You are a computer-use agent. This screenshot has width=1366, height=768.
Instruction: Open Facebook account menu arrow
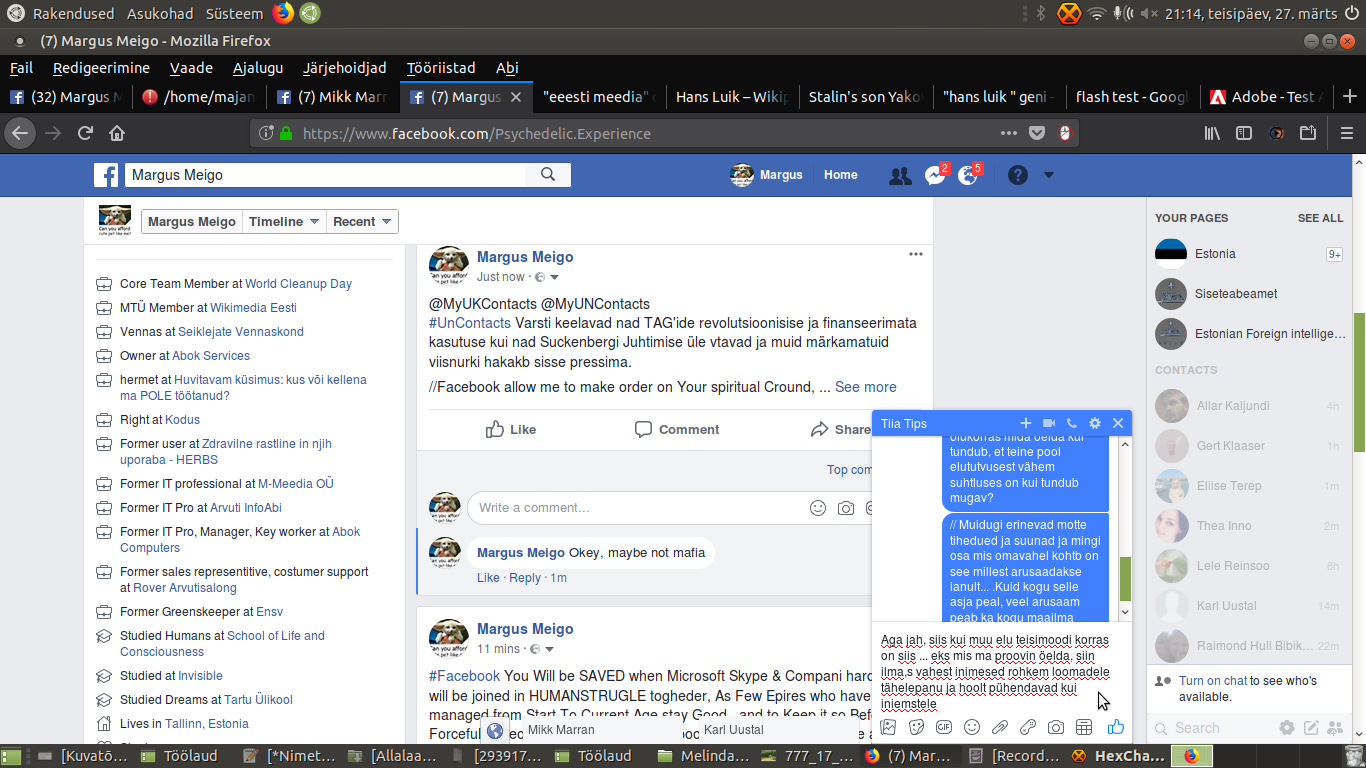tap(1048, 175)
